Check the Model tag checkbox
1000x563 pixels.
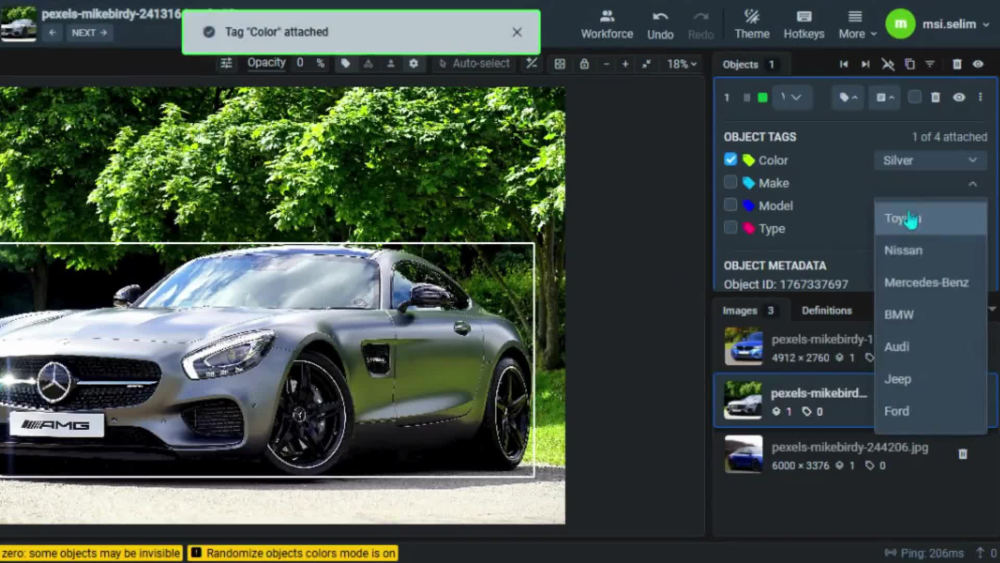(730, 205)
